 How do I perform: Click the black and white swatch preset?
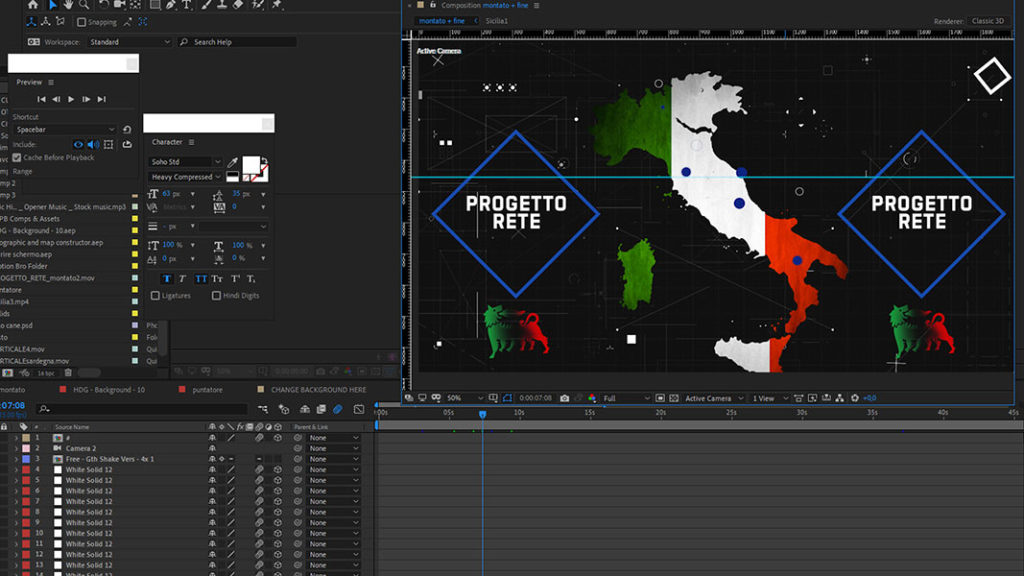[232, 176]
